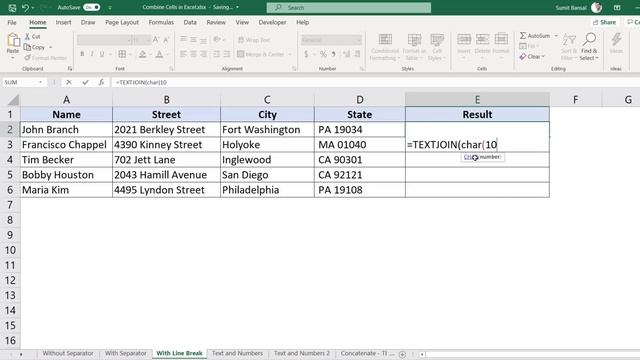Click the Enter checkmark in formula bar
Screen dimensions: 640x360
[85, 82]
